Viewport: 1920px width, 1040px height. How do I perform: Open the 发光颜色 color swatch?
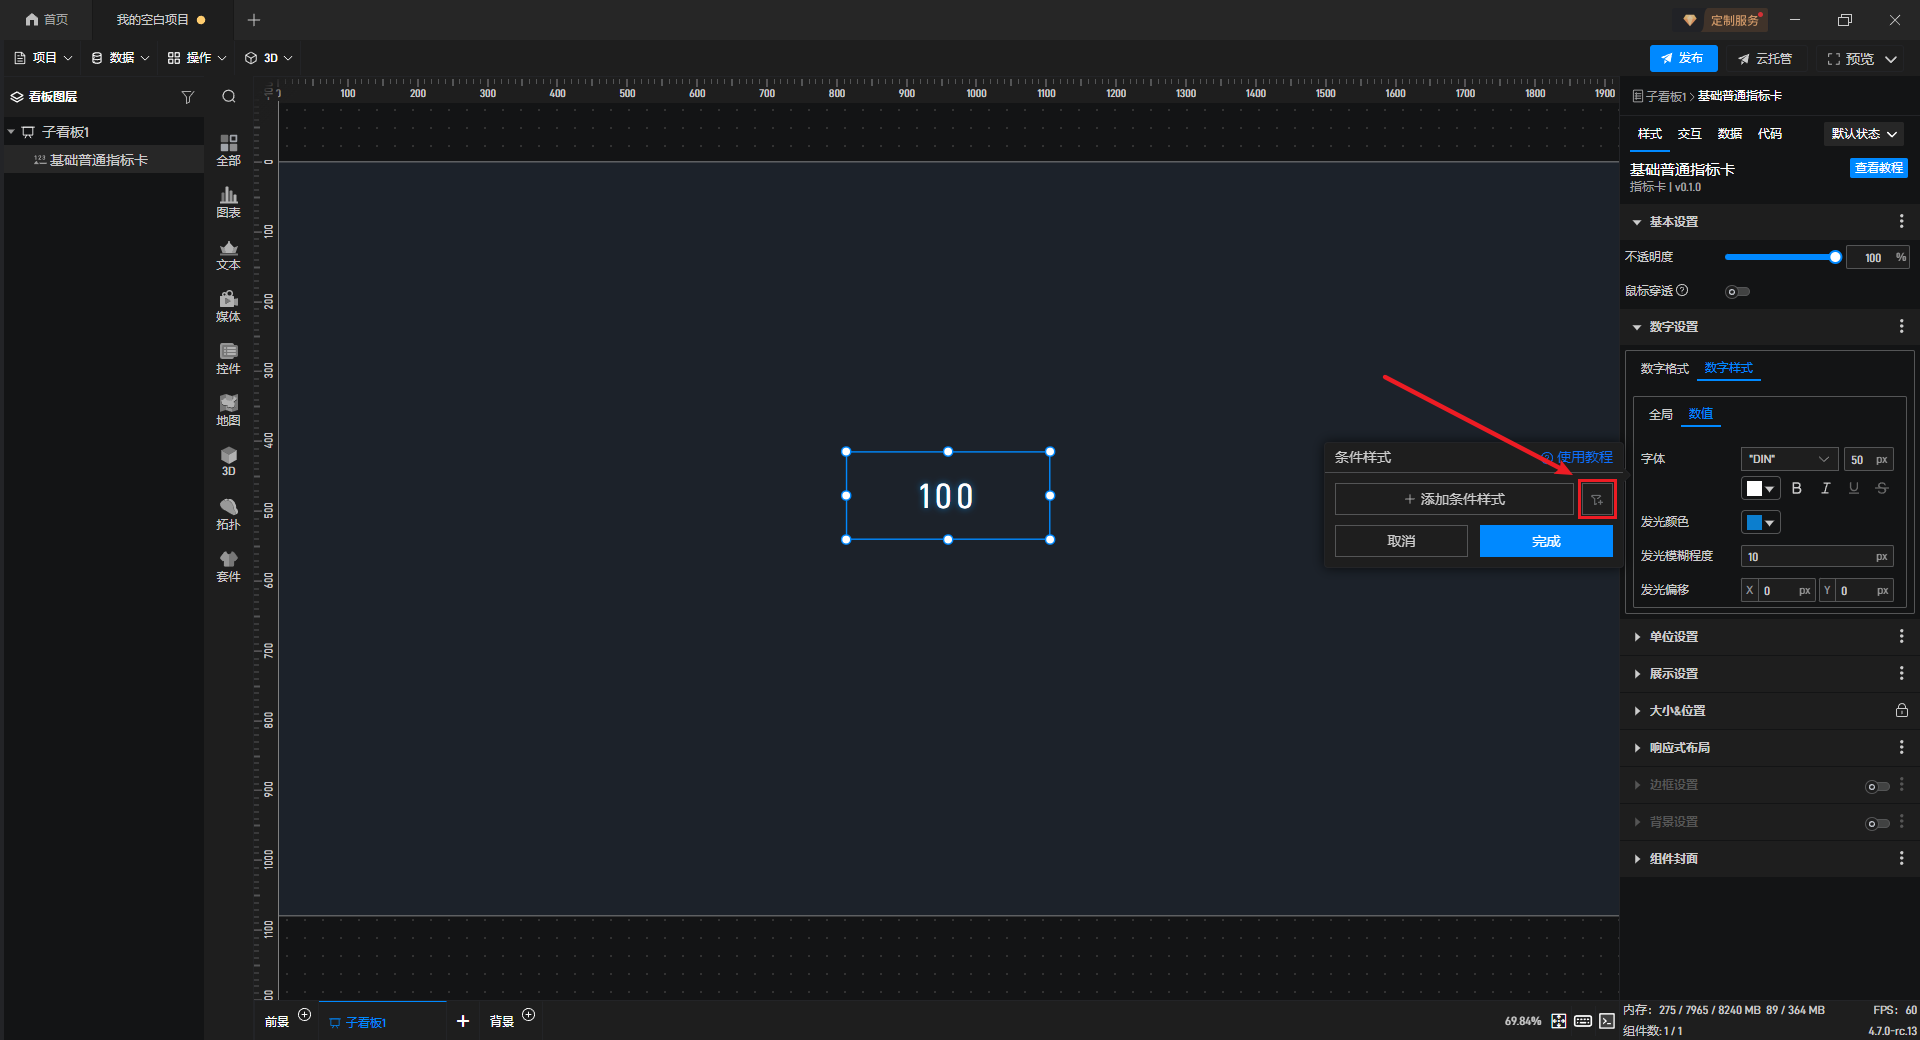point(1760,522)
